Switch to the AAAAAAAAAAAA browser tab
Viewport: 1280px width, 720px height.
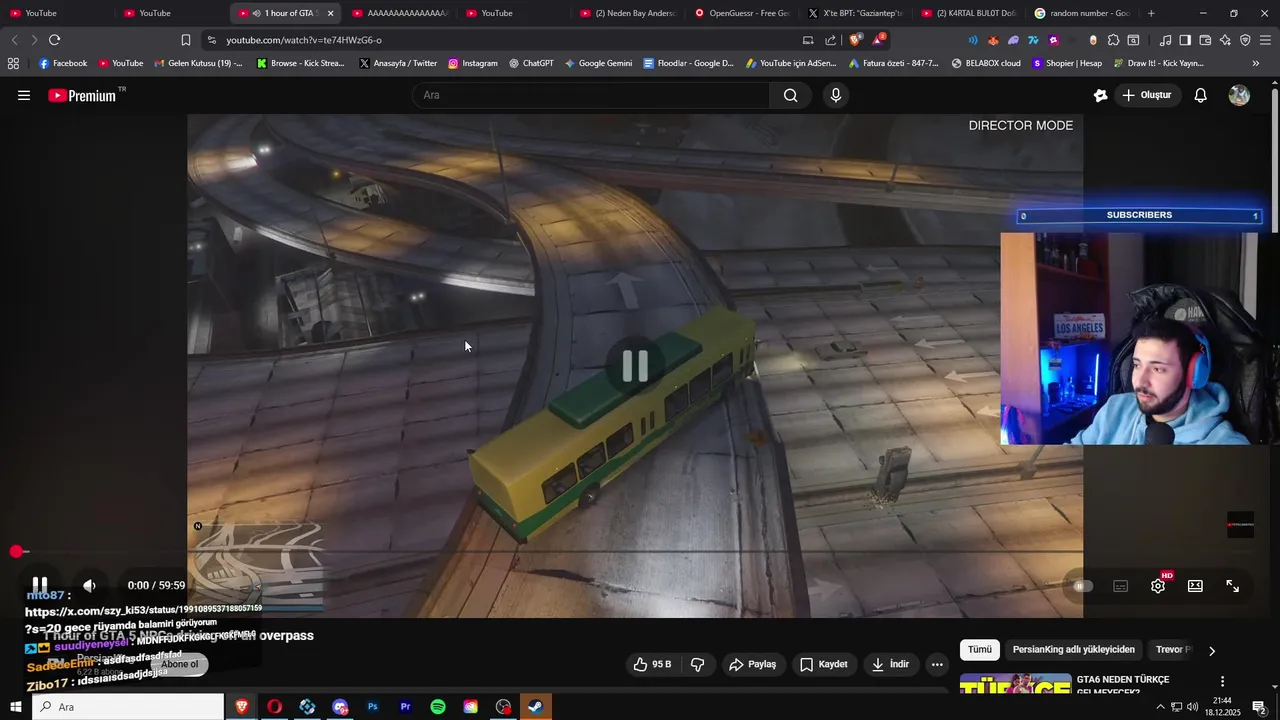click(x=400, y=13)
